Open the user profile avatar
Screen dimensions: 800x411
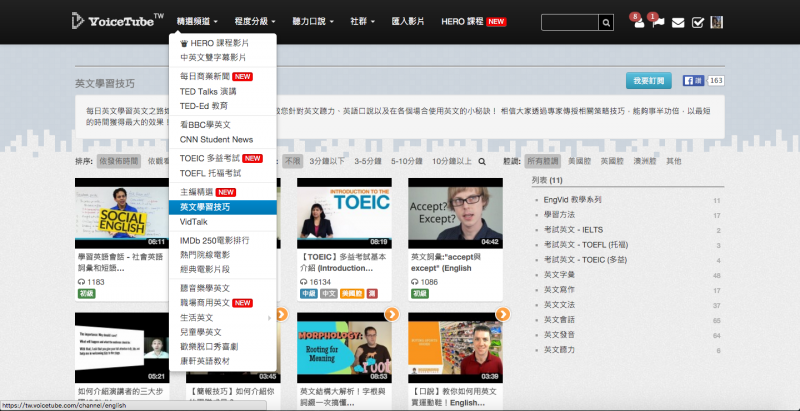tap(719, 22)
